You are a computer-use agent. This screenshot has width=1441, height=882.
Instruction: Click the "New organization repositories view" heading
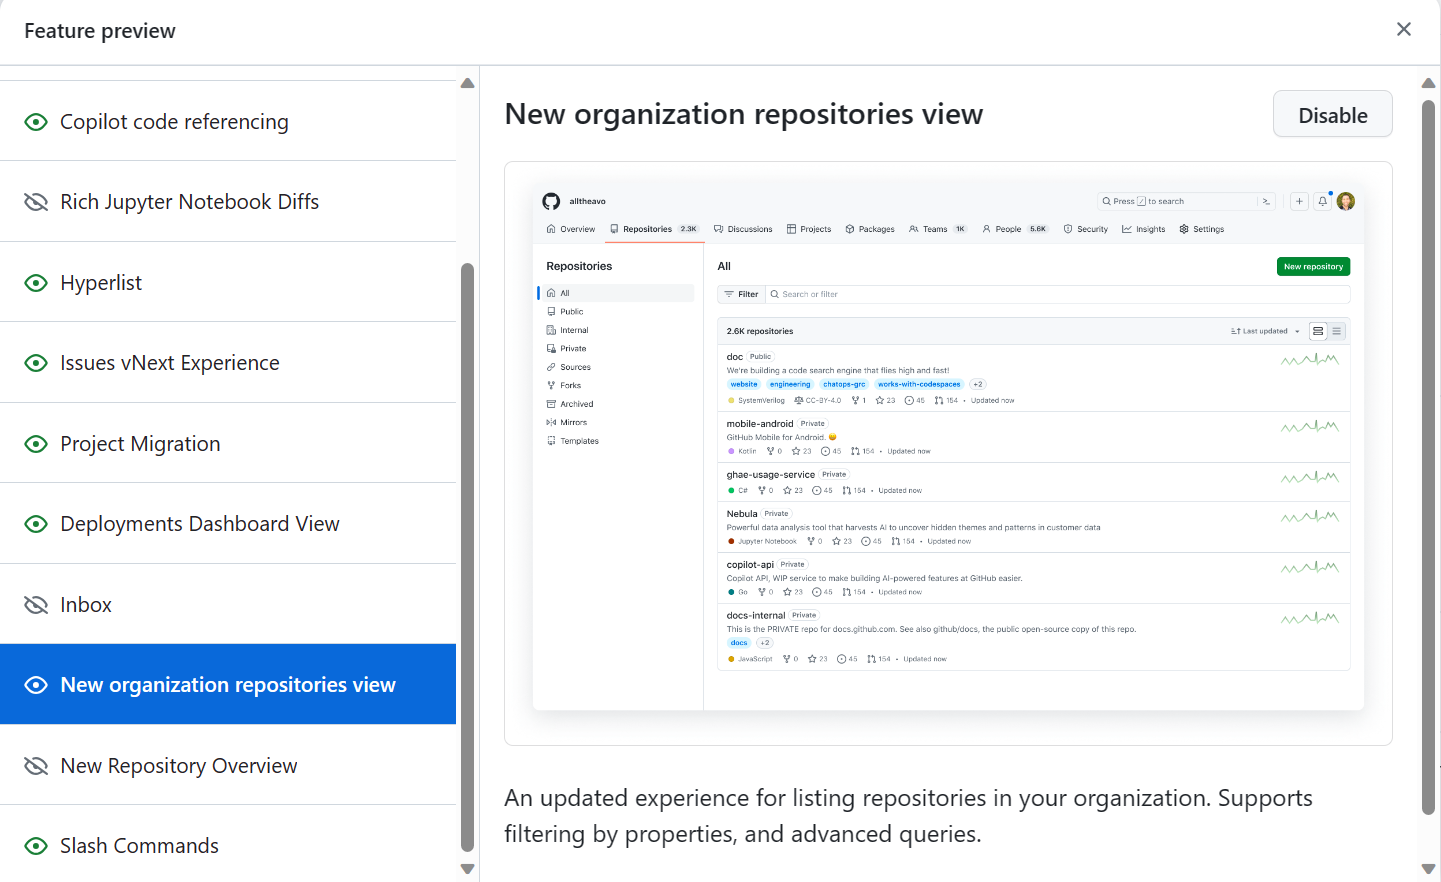click(744, 114)
